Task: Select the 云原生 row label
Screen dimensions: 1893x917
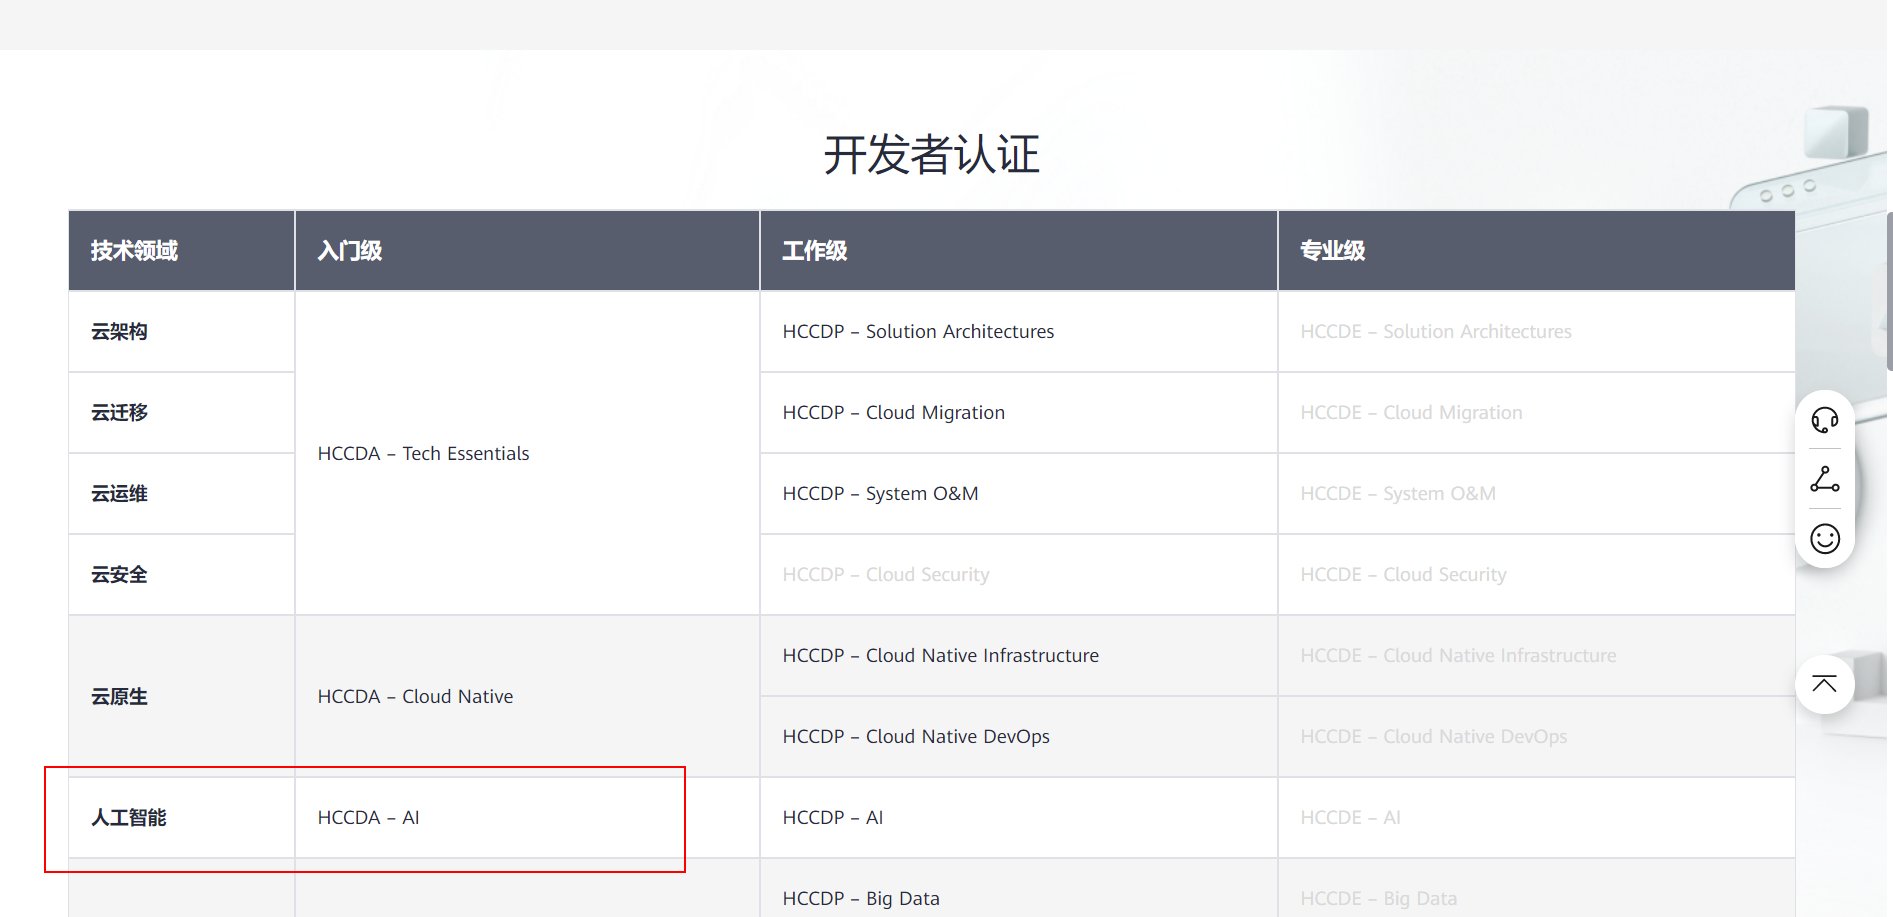Action: pyautogui.click(x=119, y=697)
